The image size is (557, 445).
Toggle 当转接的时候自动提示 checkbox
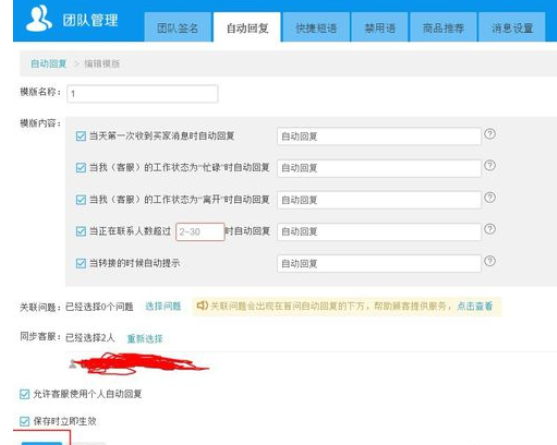tap(81, 264)
